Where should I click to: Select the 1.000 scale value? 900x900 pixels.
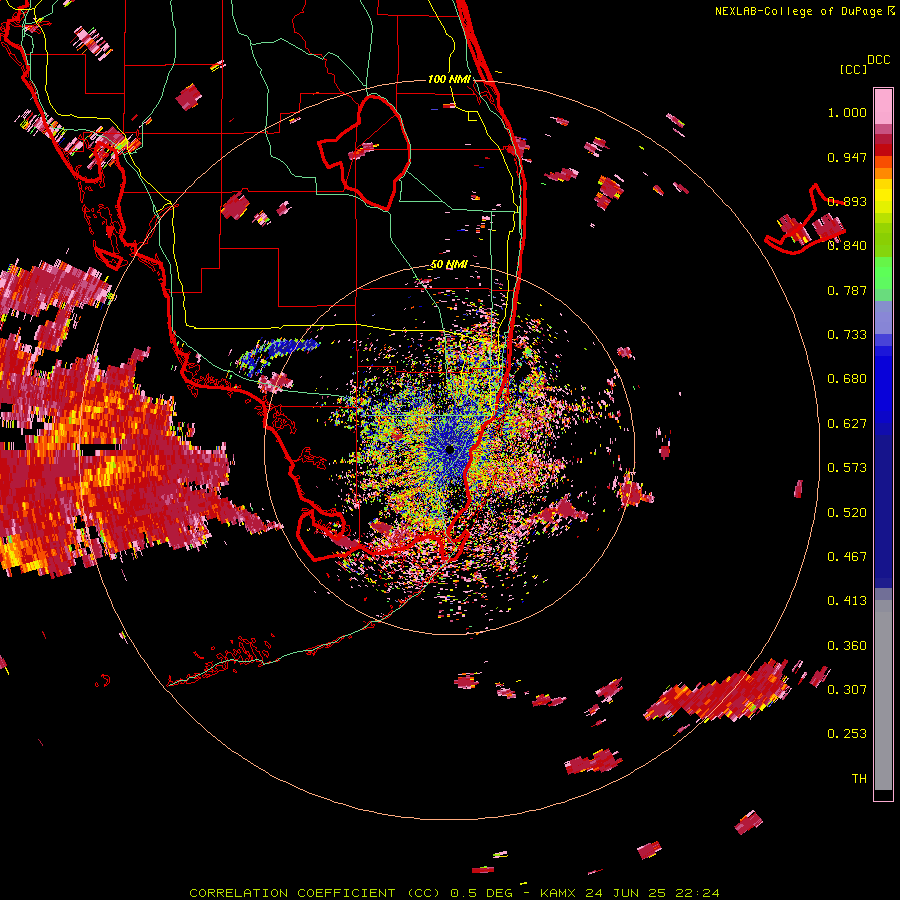(x=847, y=112)
